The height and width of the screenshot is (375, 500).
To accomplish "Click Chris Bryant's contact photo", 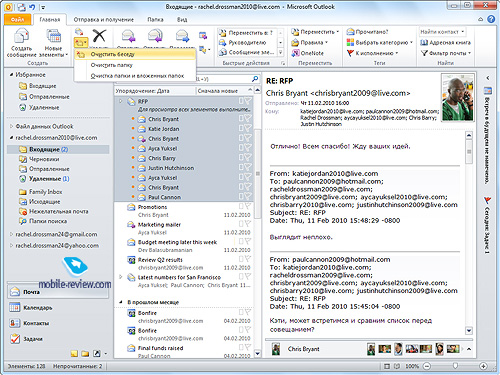I will click(x=457, y=98).
